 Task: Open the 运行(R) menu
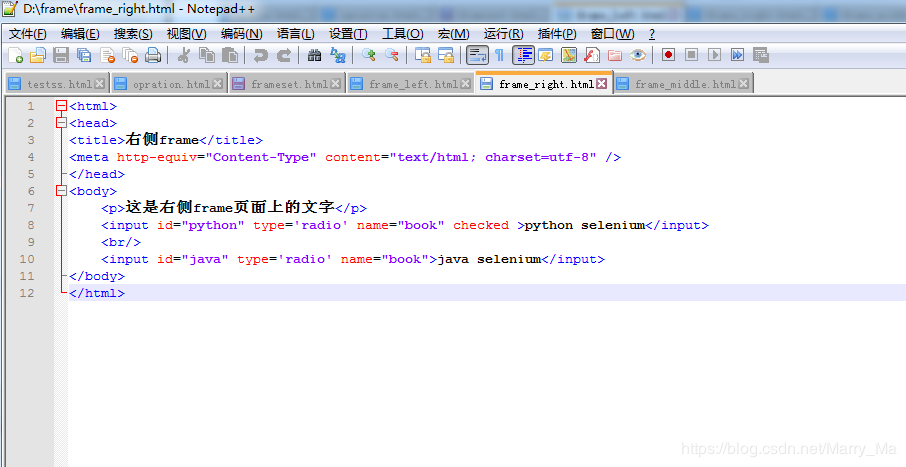(x=503, y=34)
